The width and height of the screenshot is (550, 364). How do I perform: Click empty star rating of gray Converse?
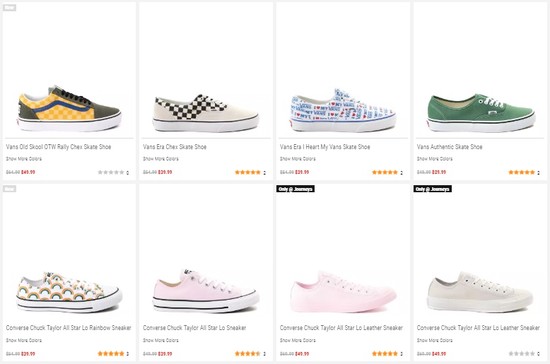point(522,353)
